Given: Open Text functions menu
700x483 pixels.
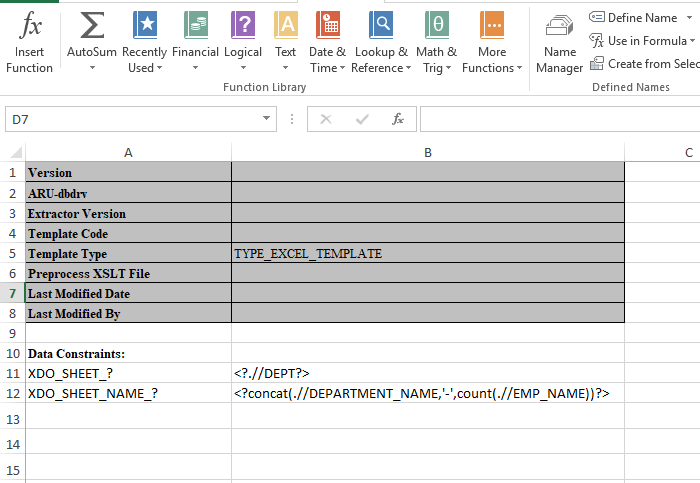Looking at the screenshot, I should point(285,42).
